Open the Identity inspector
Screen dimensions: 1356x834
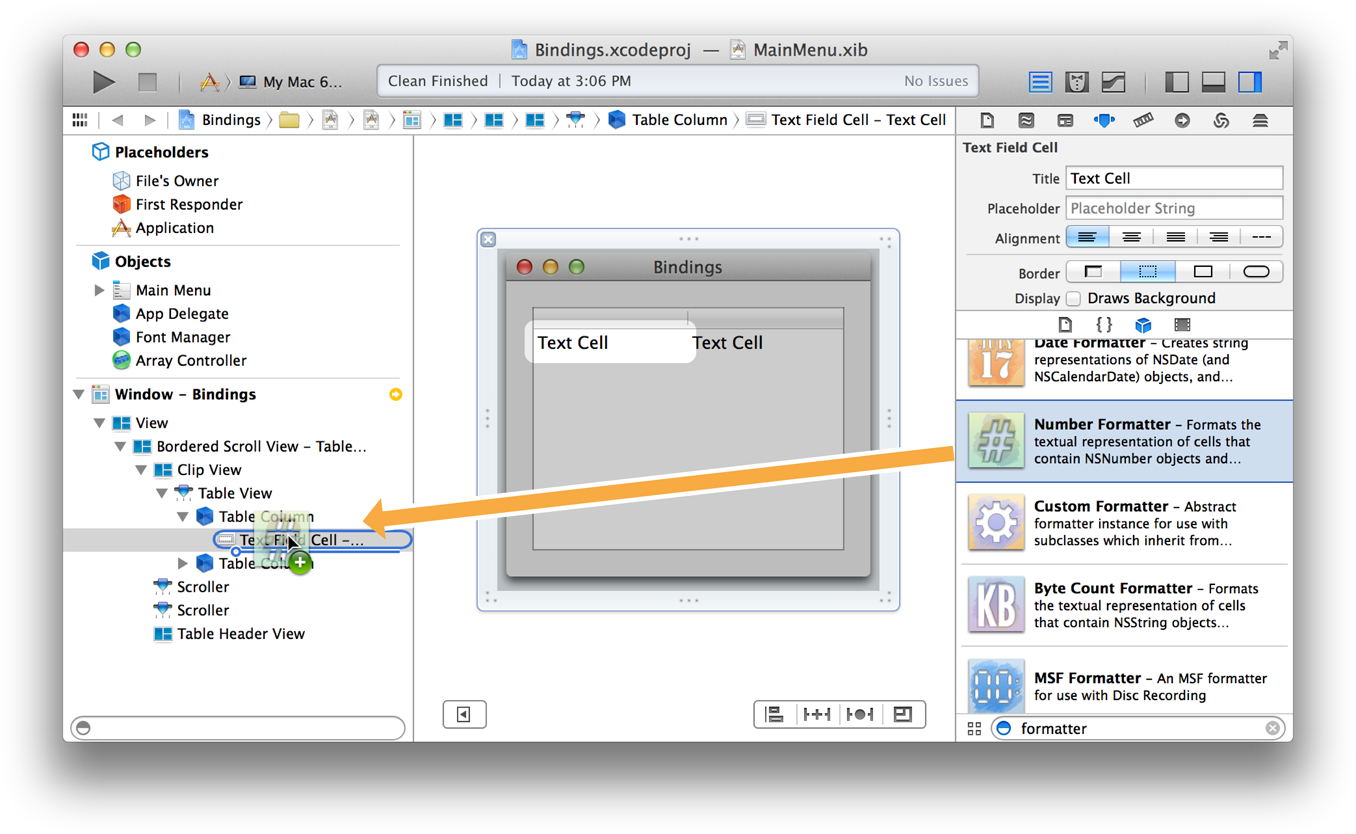1065,120
